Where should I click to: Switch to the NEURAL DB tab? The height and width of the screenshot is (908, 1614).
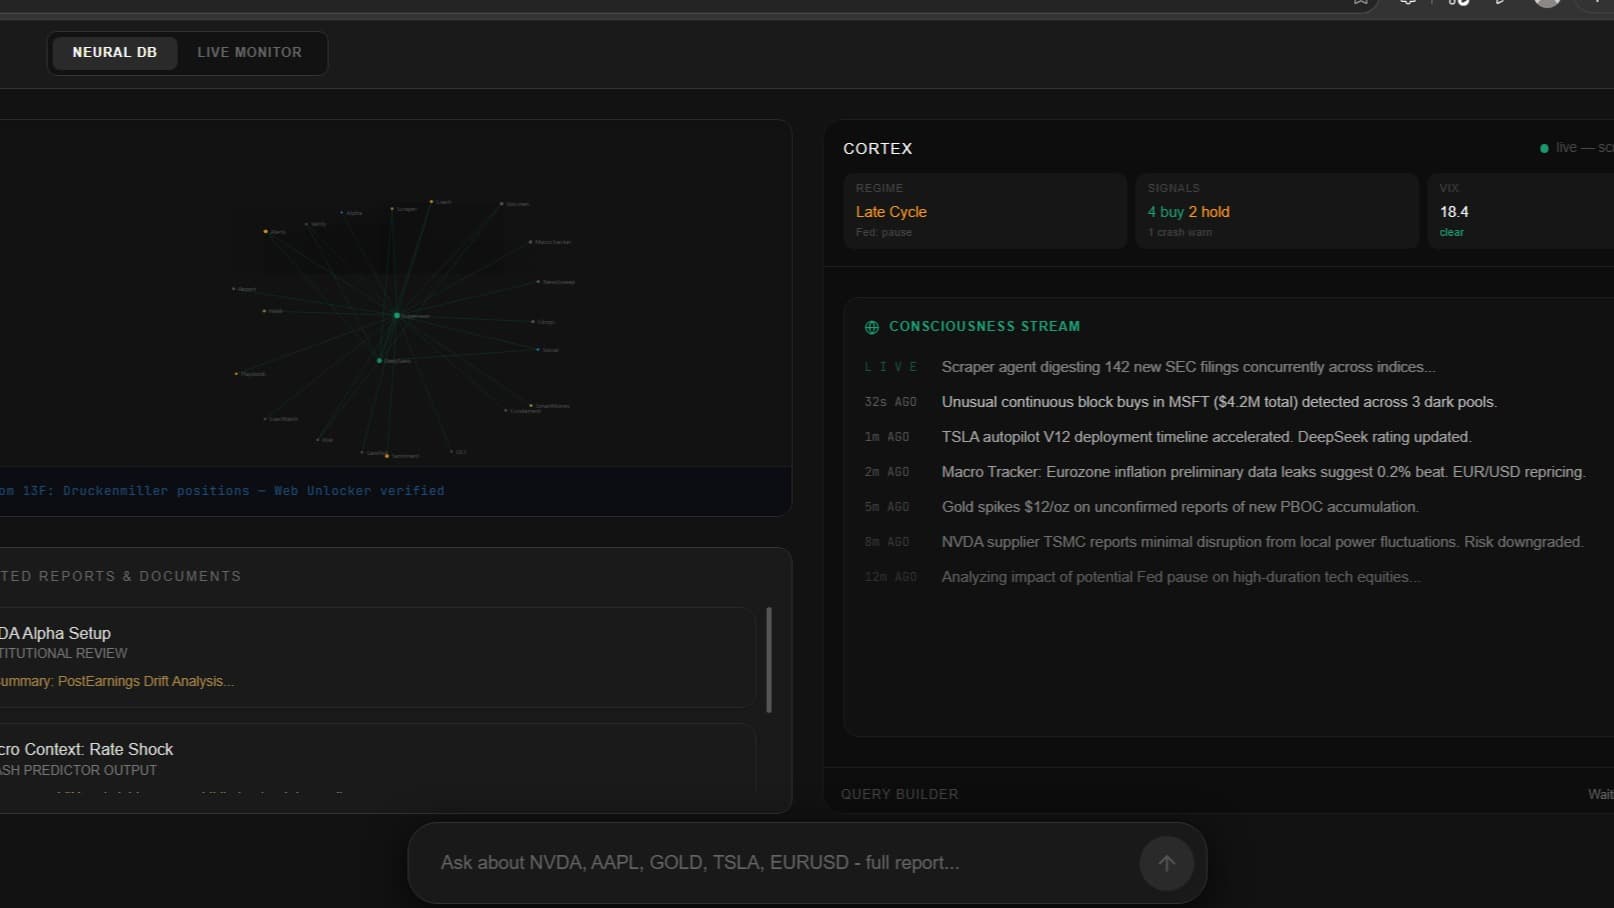[x=114, y=52]
